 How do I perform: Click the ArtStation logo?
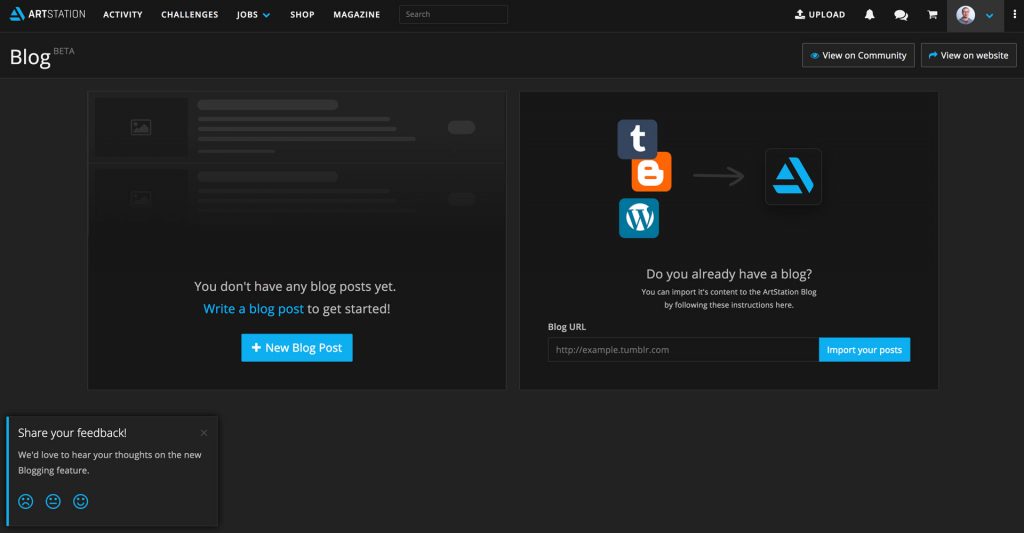click(x=47, y=14)
